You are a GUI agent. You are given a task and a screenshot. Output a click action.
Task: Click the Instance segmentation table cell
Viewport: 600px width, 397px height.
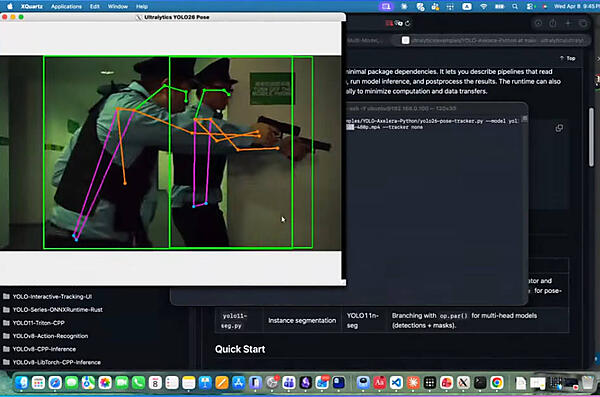tap(302, 320)
